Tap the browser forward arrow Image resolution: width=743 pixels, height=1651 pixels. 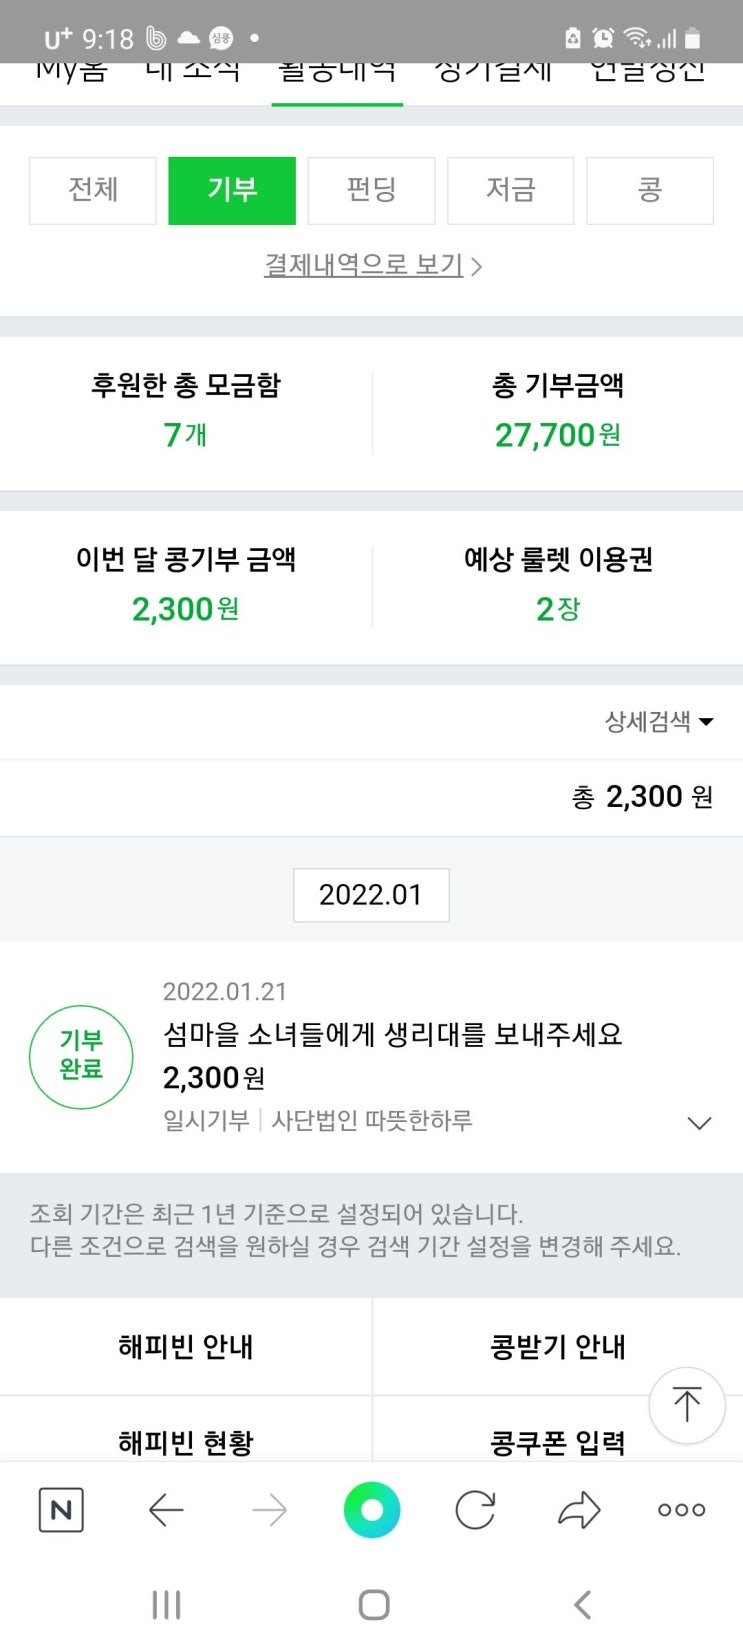pos(270,1509)
